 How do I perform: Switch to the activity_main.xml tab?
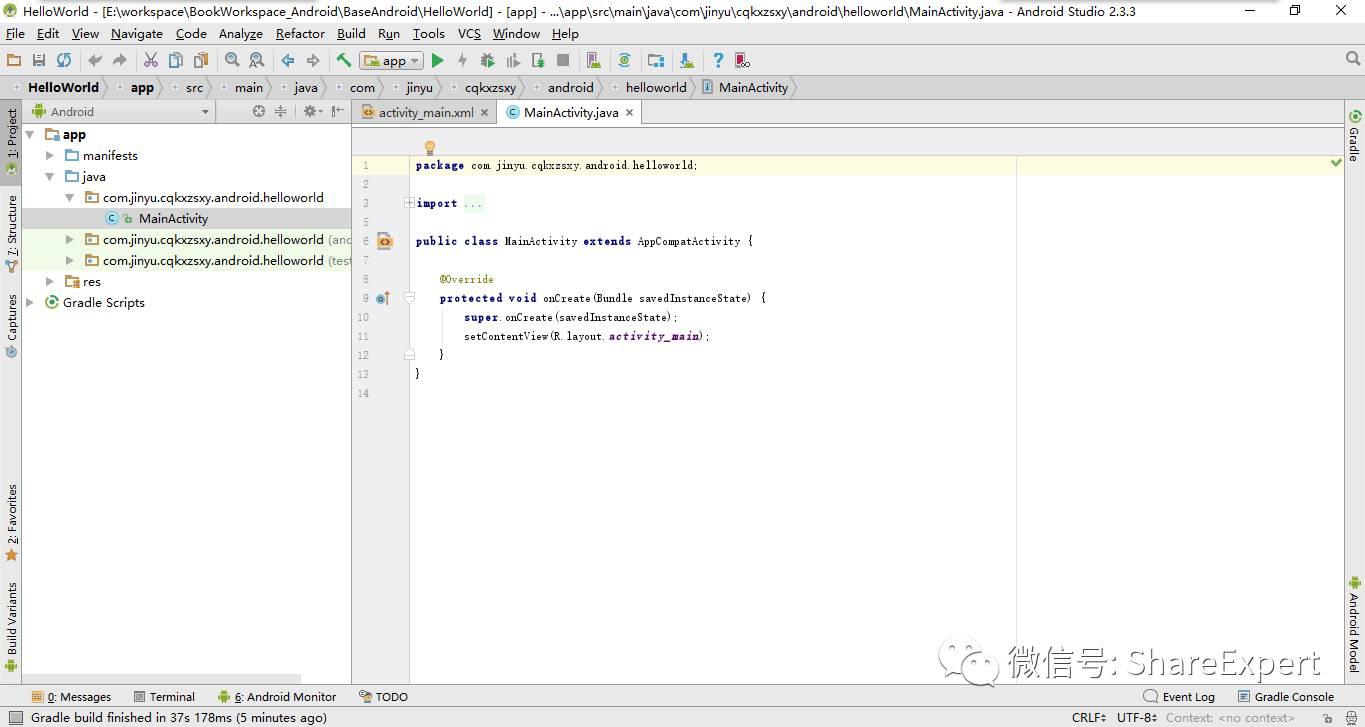[425, 113]
